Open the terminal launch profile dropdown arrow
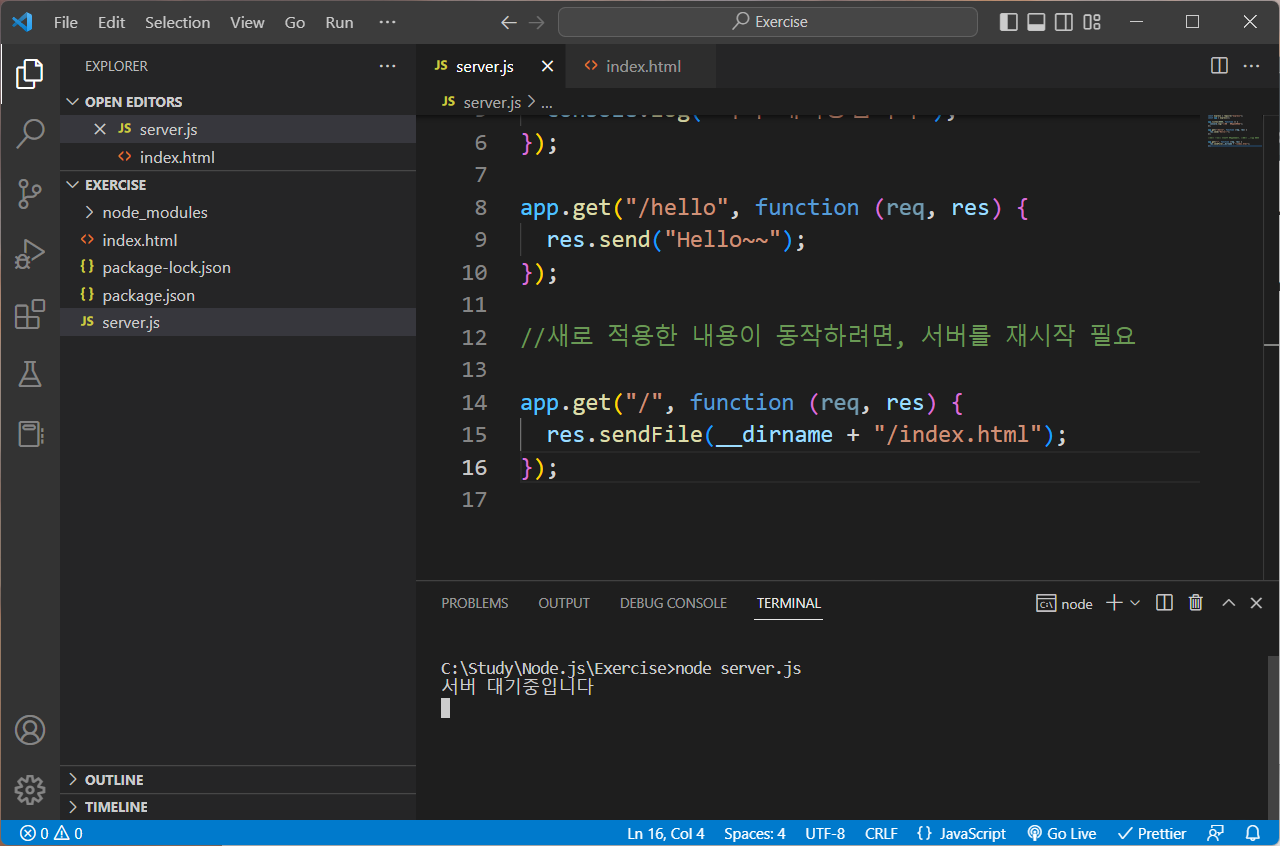 click(x=1135, y=603)
